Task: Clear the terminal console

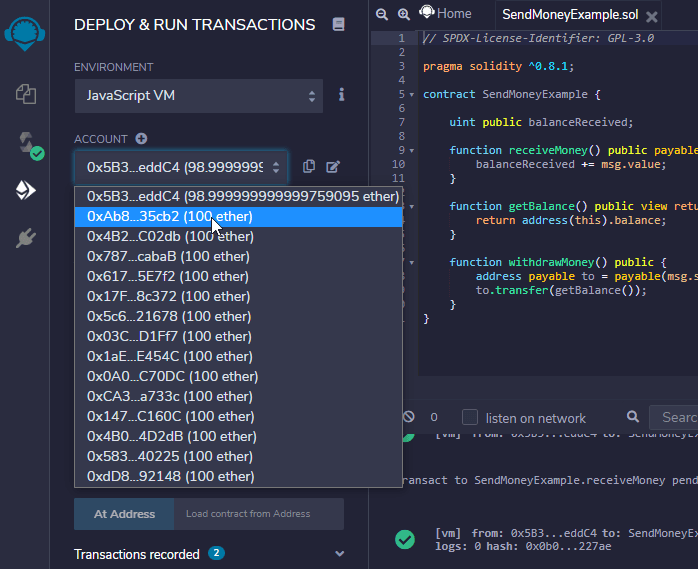Action: click(x=409, y=417)
